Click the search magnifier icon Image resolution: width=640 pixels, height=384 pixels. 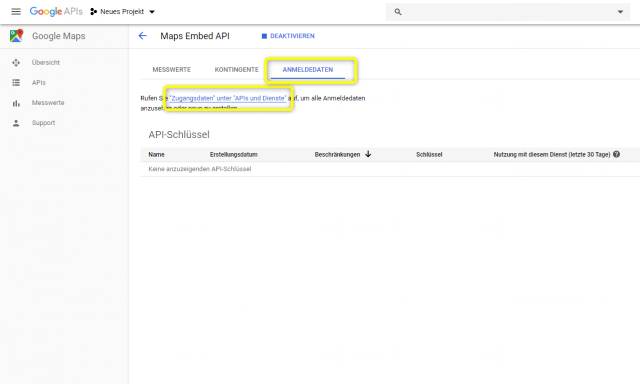coord(398,12)
